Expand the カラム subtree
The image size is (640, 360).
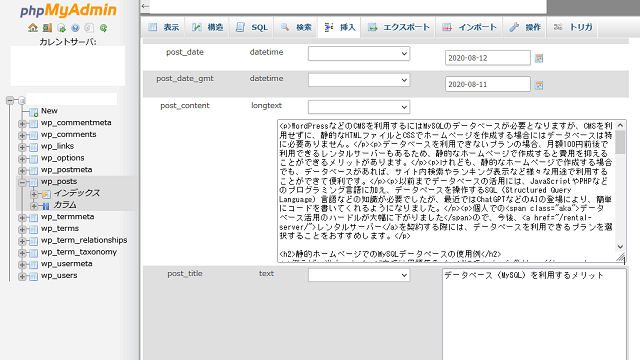(x=34, y=205)
